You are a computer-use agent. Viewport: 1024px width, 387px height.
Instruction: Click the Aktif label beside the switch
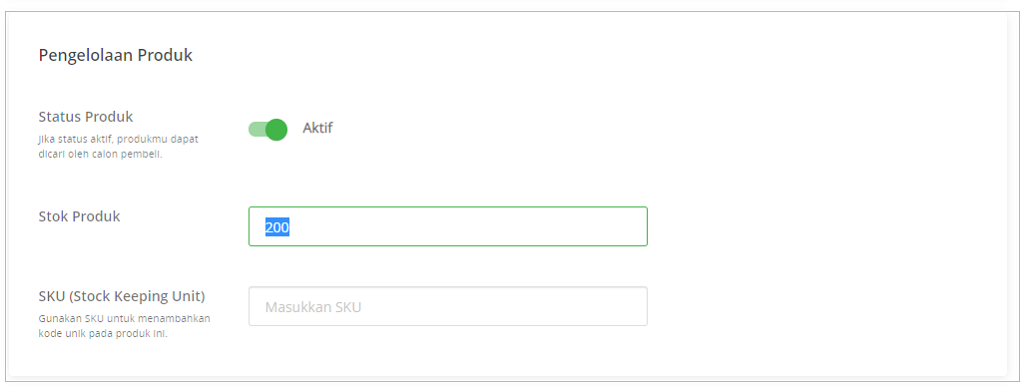click(317, 128)
